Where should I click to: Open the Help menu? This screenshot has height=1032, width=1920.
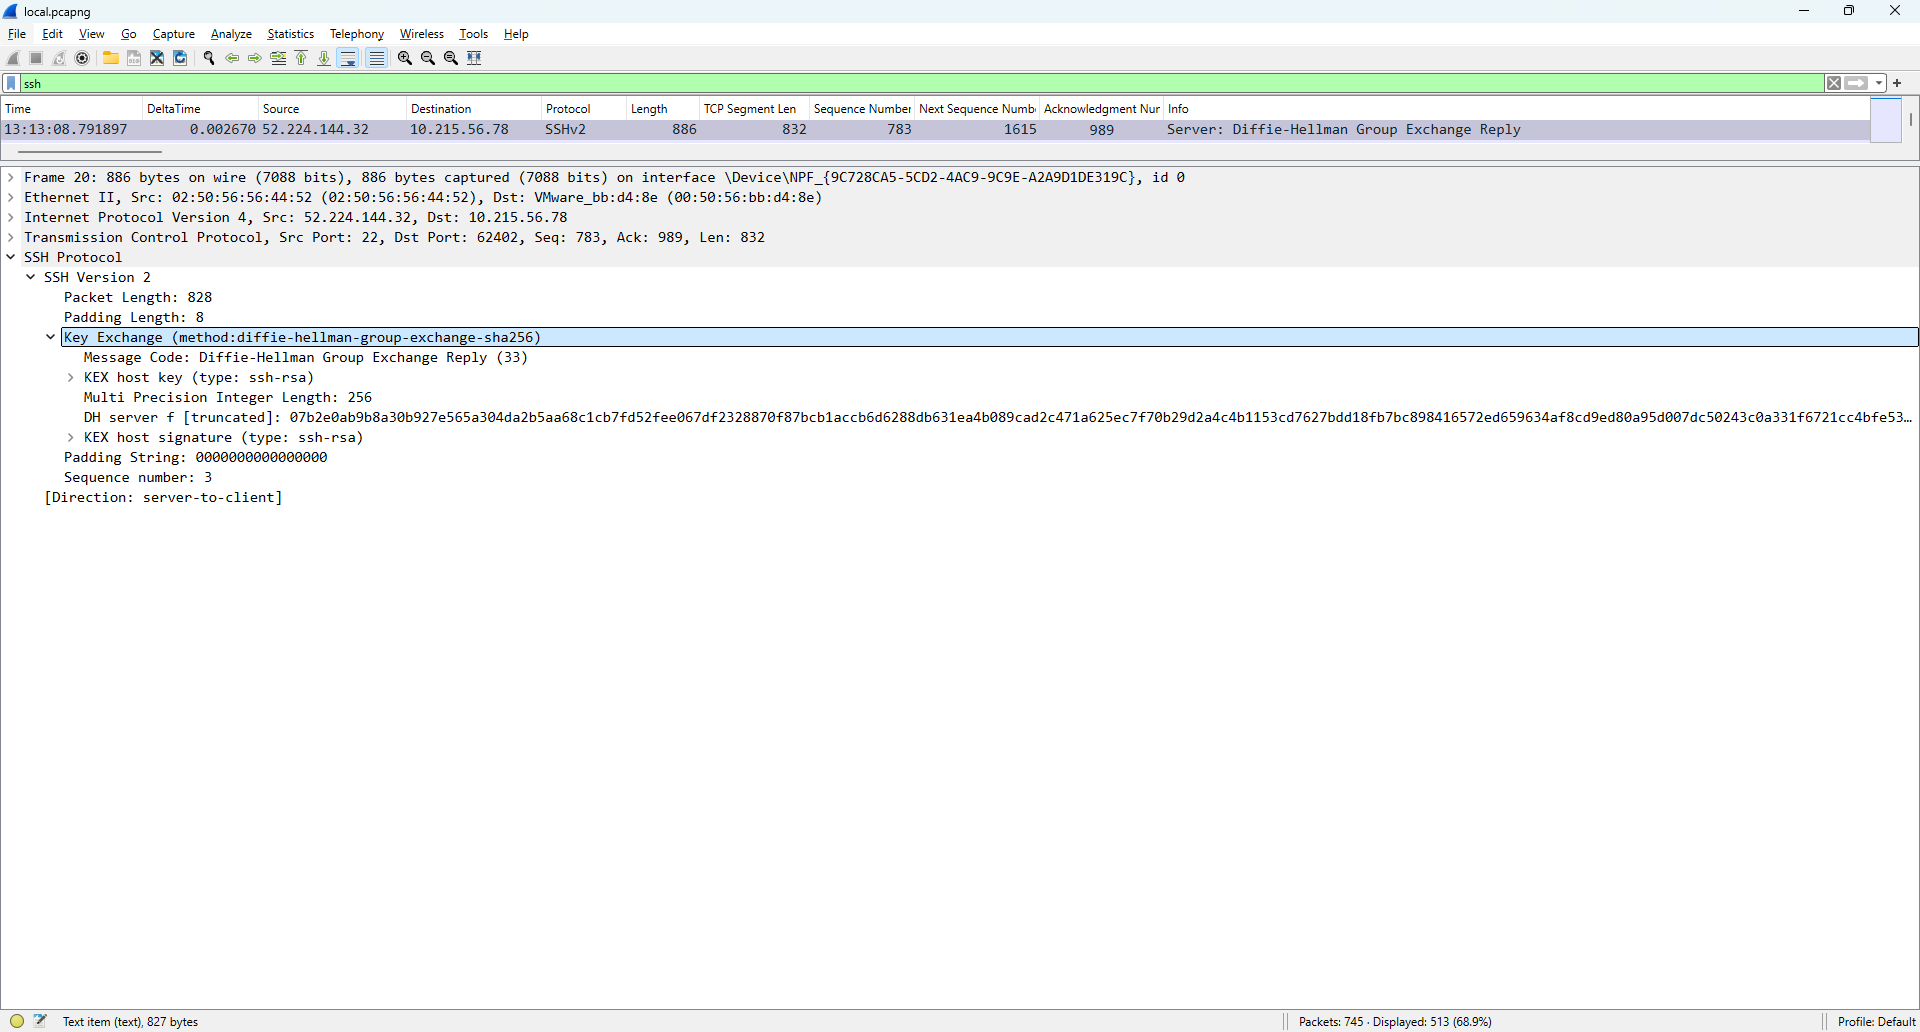coord(516,34)
